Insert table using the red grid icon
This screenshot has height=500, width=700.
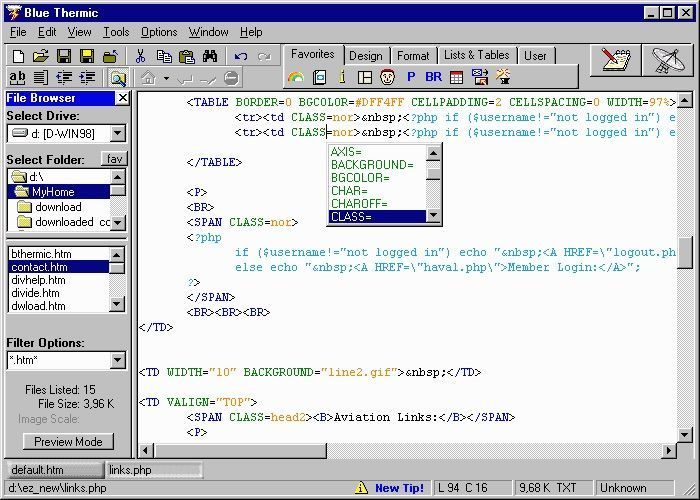[x=456, y=78]
